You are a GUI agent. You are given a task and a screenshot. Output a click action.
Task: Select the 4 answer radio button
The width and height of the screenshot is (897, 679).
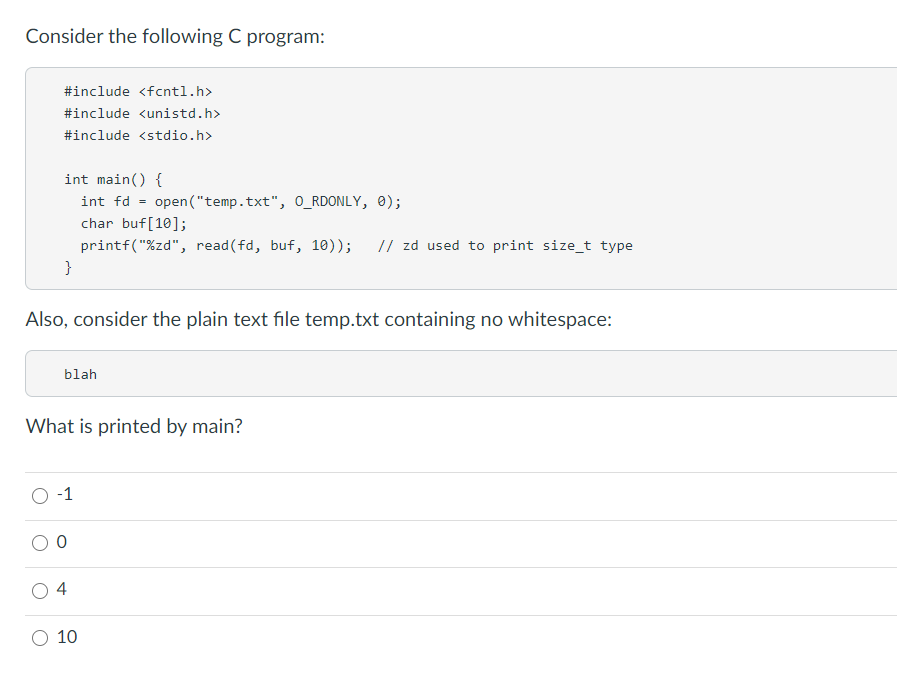click(x=39, y=590)
